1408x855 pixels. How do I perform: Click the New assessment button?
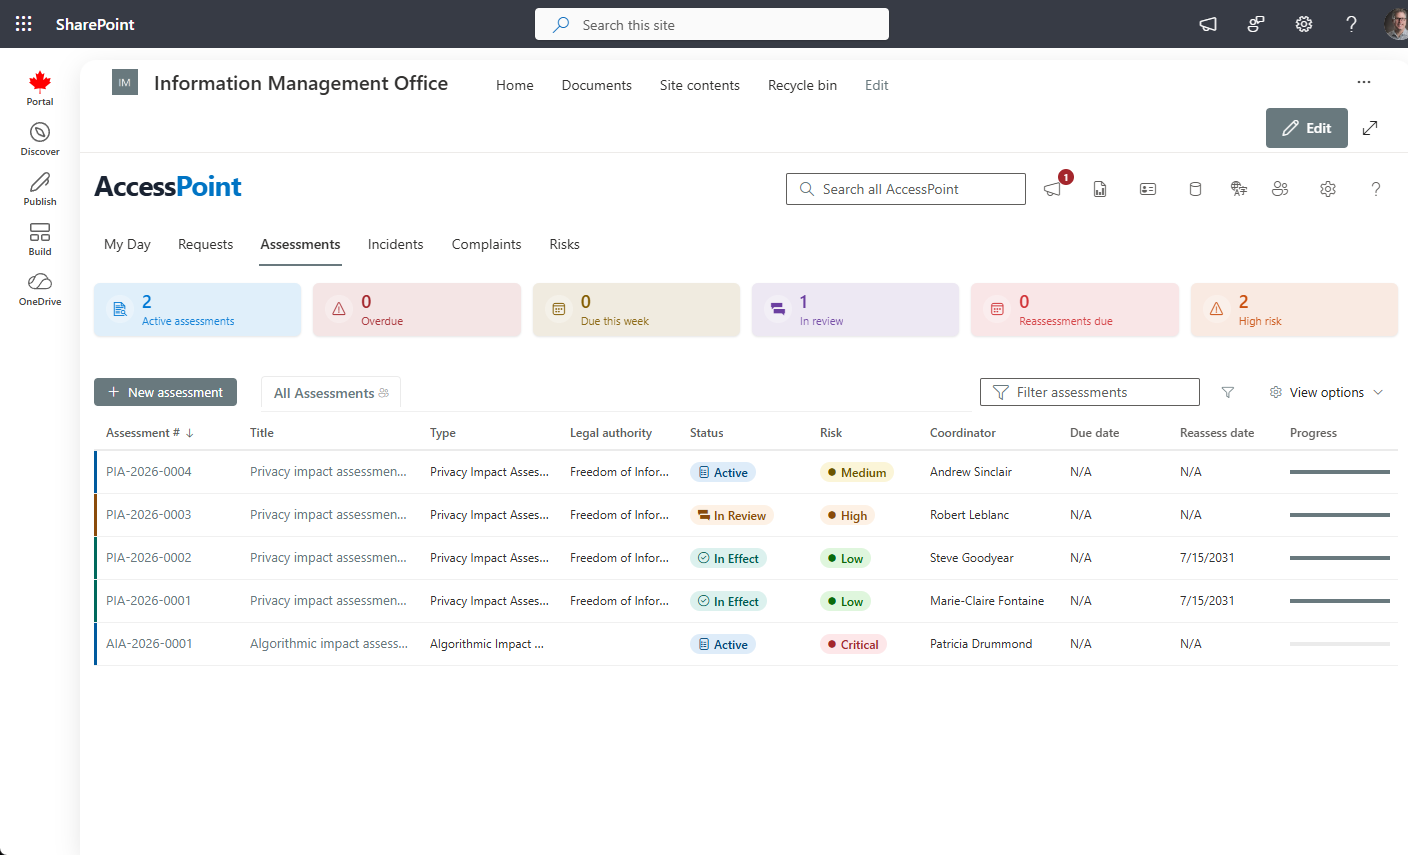165,392
